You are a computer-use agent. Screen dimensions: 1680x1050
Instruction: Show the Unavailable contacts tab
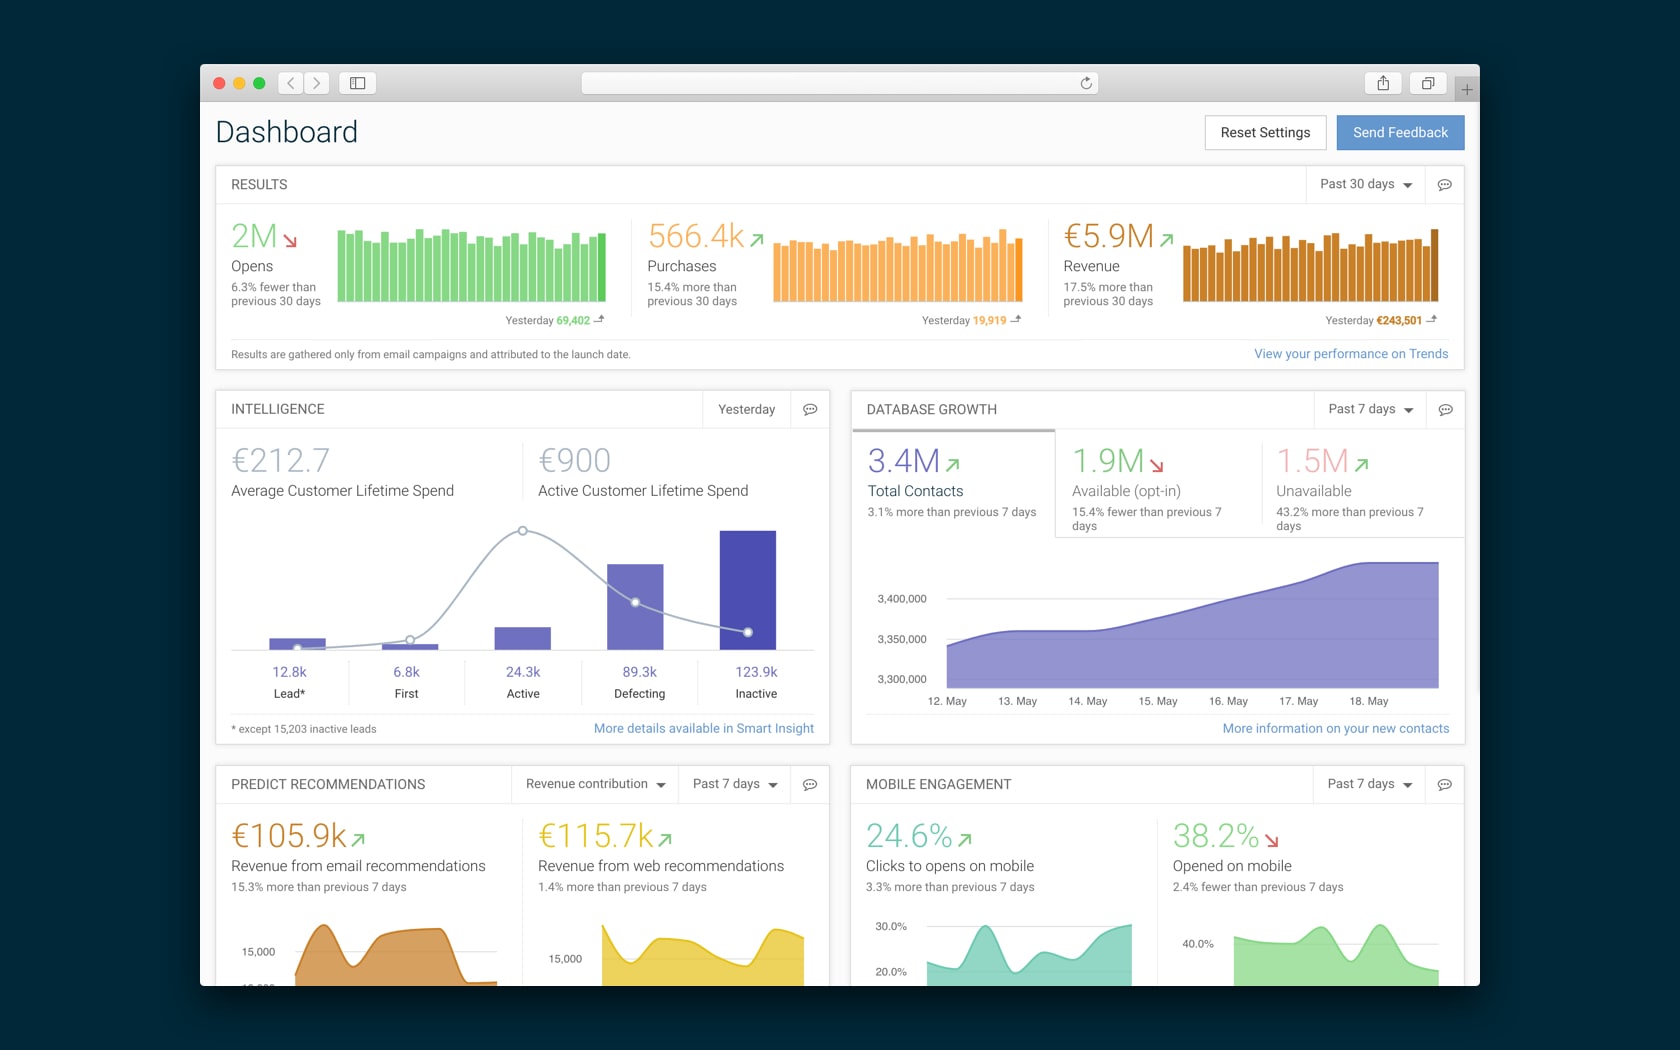1361,487
